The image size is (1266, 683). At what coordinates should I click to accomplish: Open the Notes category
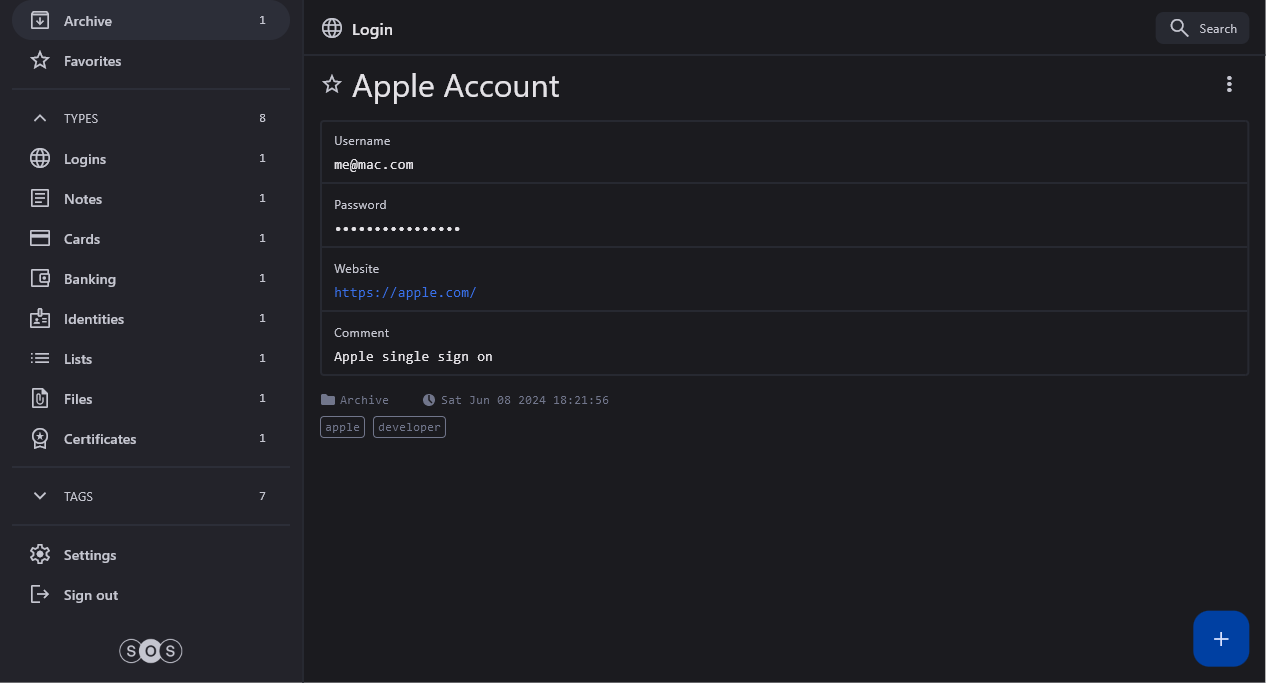[x=83, y=199]
